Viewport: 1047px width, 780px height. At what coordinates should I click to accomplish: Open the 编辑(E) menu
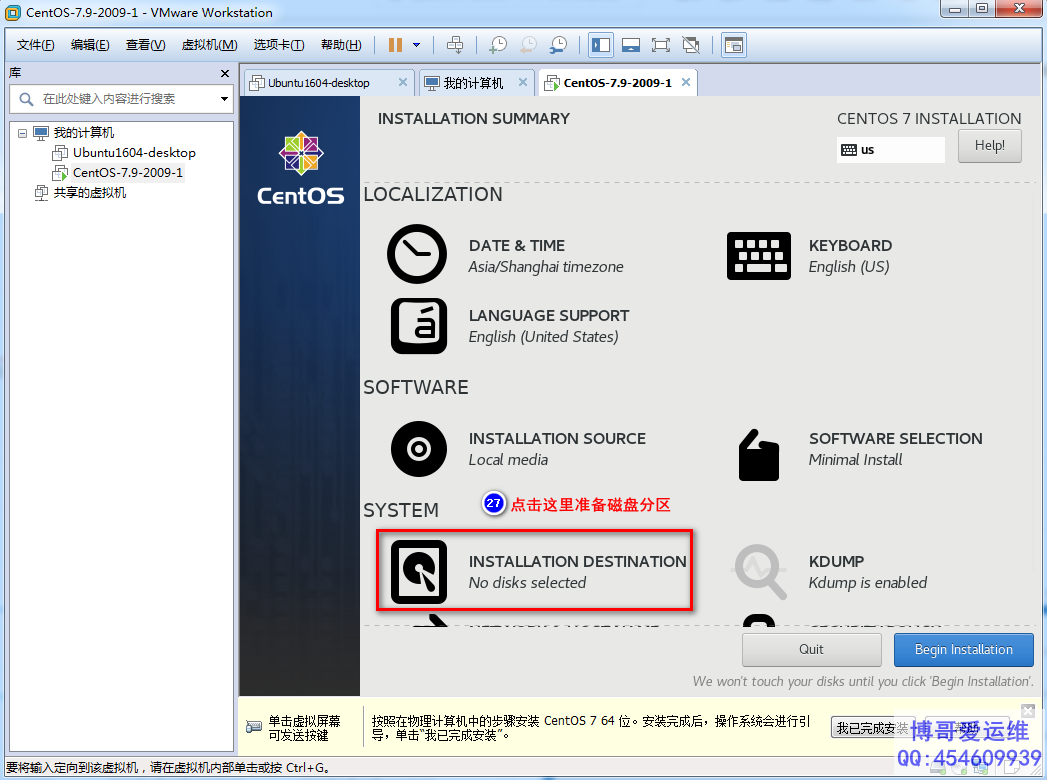[x=90, y=45]
